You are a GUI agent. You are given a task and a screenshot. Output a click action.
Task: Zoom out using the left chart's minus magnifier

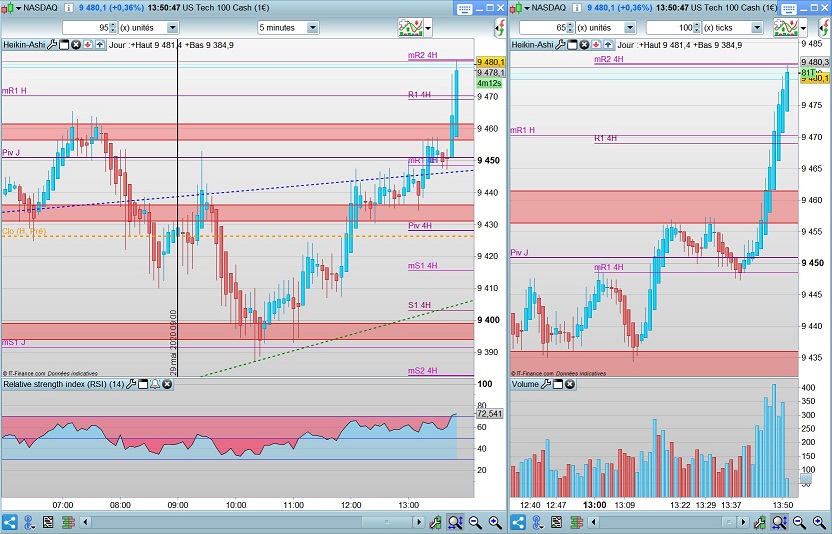(475, 522)
